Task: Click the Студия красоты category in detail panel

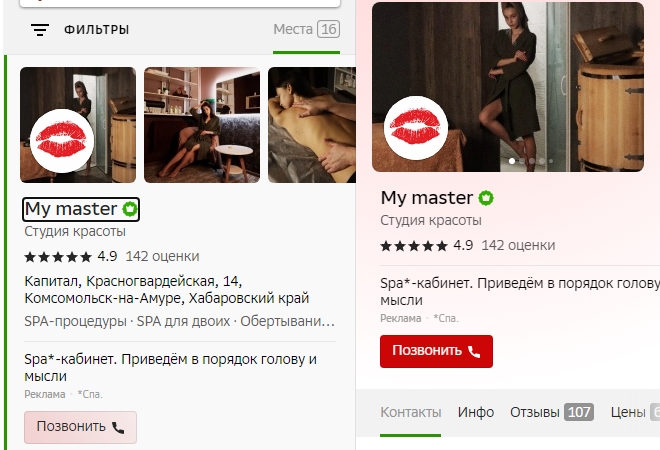Action: point(431,220)
